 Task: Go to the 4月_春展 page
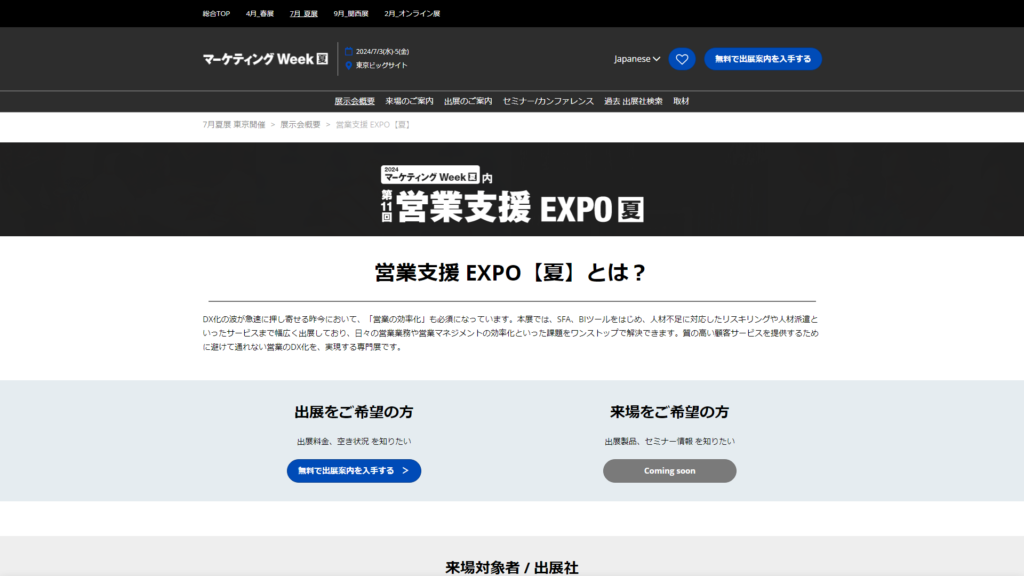pos(260,14)
